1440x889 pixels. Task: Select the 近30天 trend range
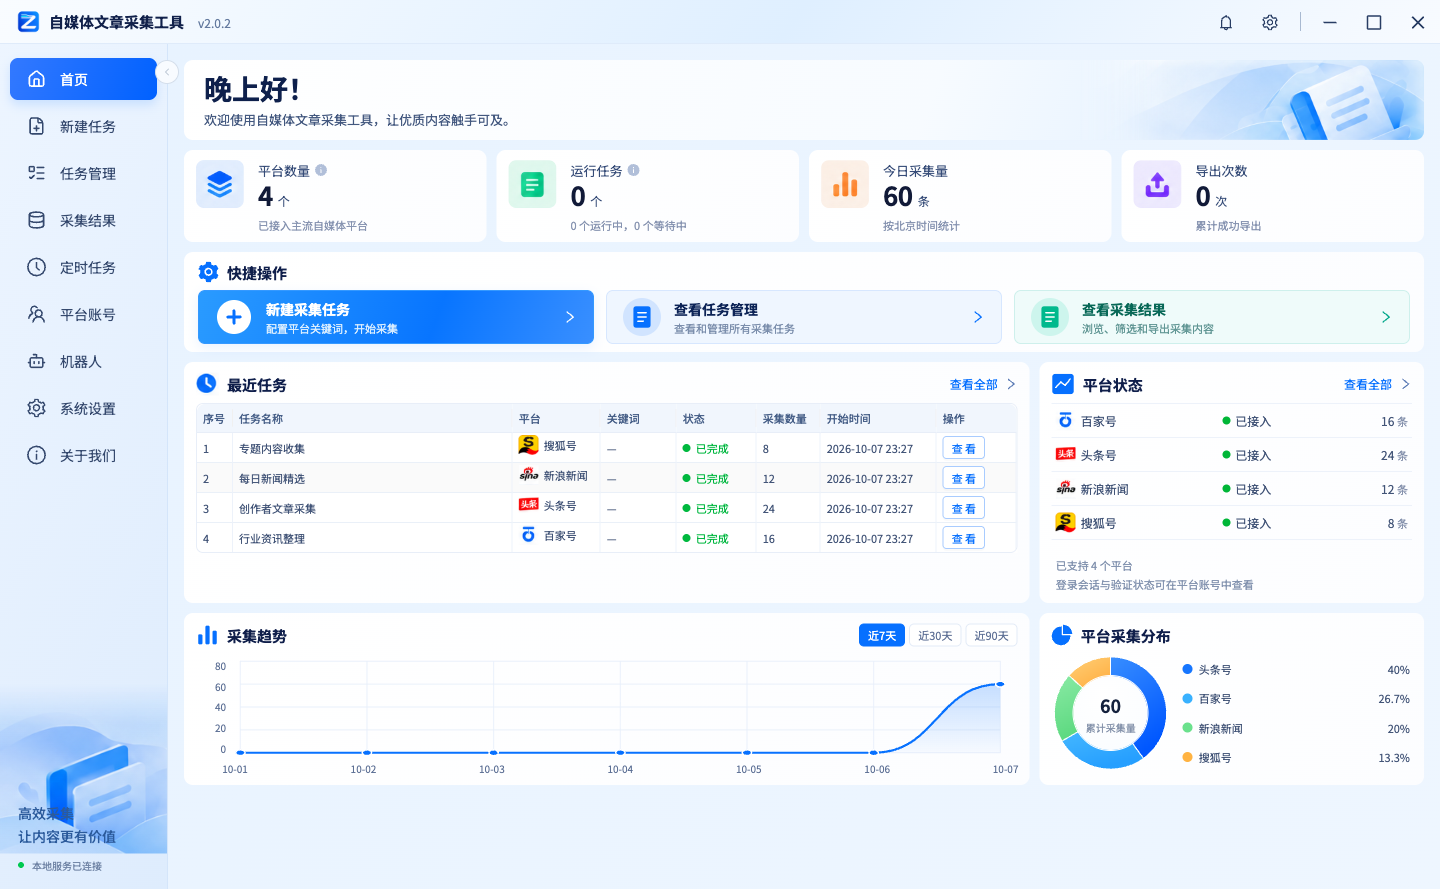[935, 635]
